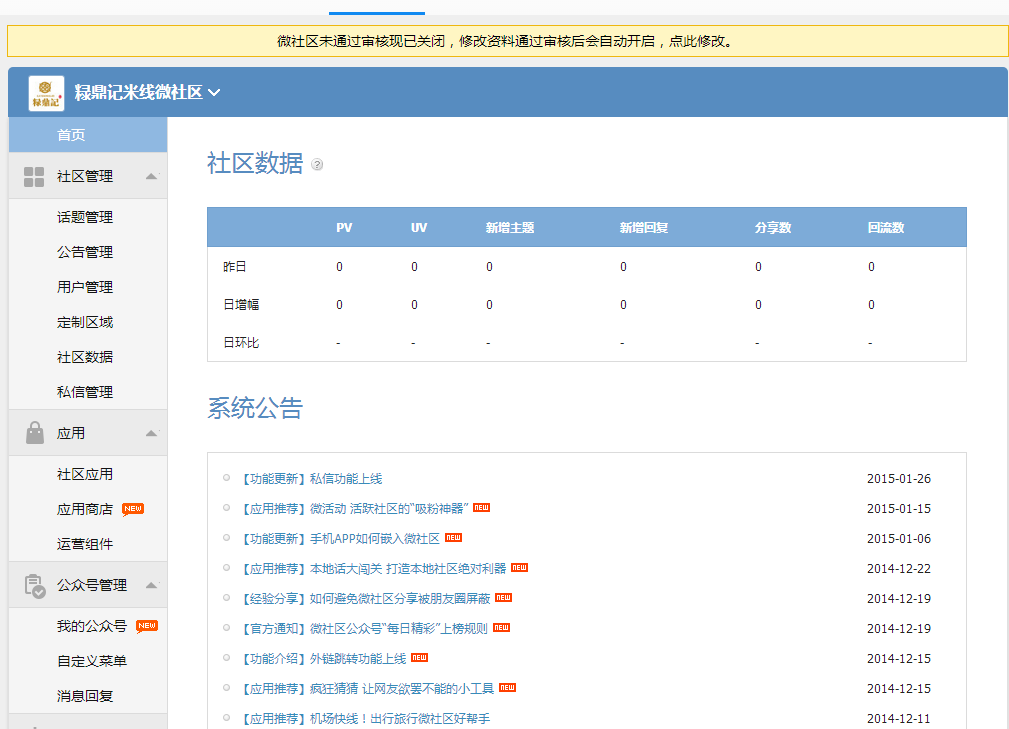Select the 日增幅 row label
The width and height of the screenshot is (1009, 729).
[x=241, y=304]
